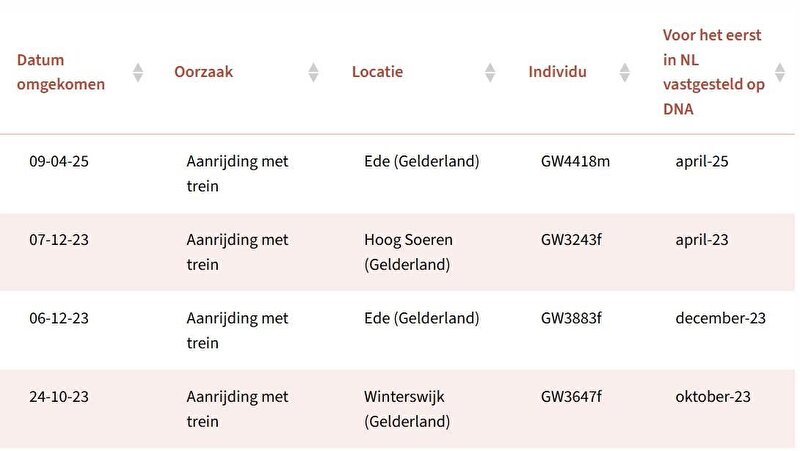800x451 pixels.
Task: Click the oktober-23 cell
Action: pos(713,396)
